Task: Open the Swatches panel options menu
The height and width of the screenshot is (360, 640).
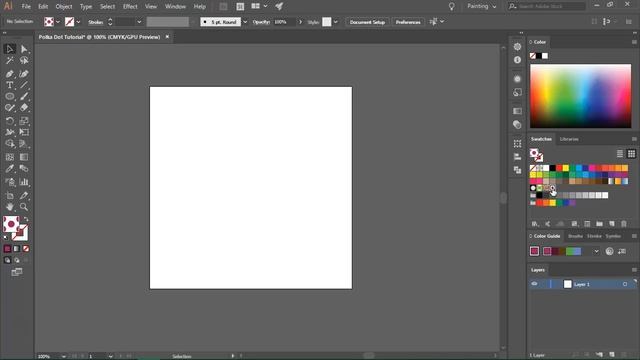Action: [634, 139]
